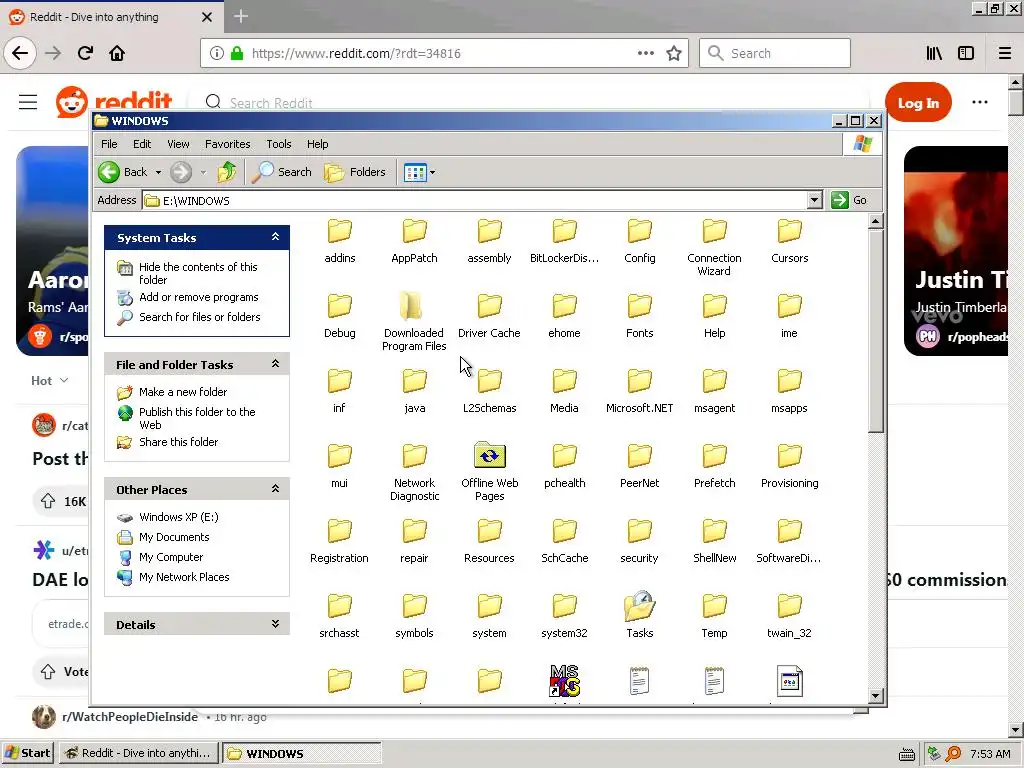
Task: Click the Reddit Log In button
Action: (x=918, y=103)
